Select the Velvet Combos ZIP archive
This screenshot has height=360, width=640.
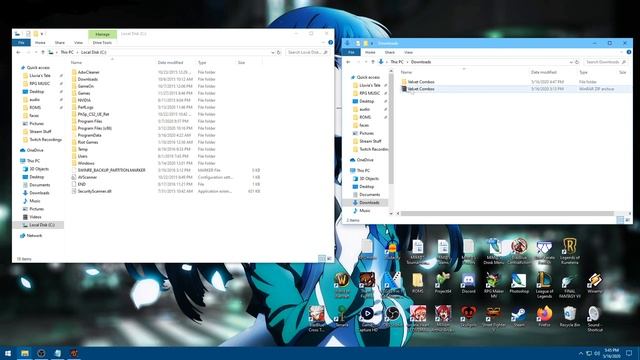coord(420,89)
